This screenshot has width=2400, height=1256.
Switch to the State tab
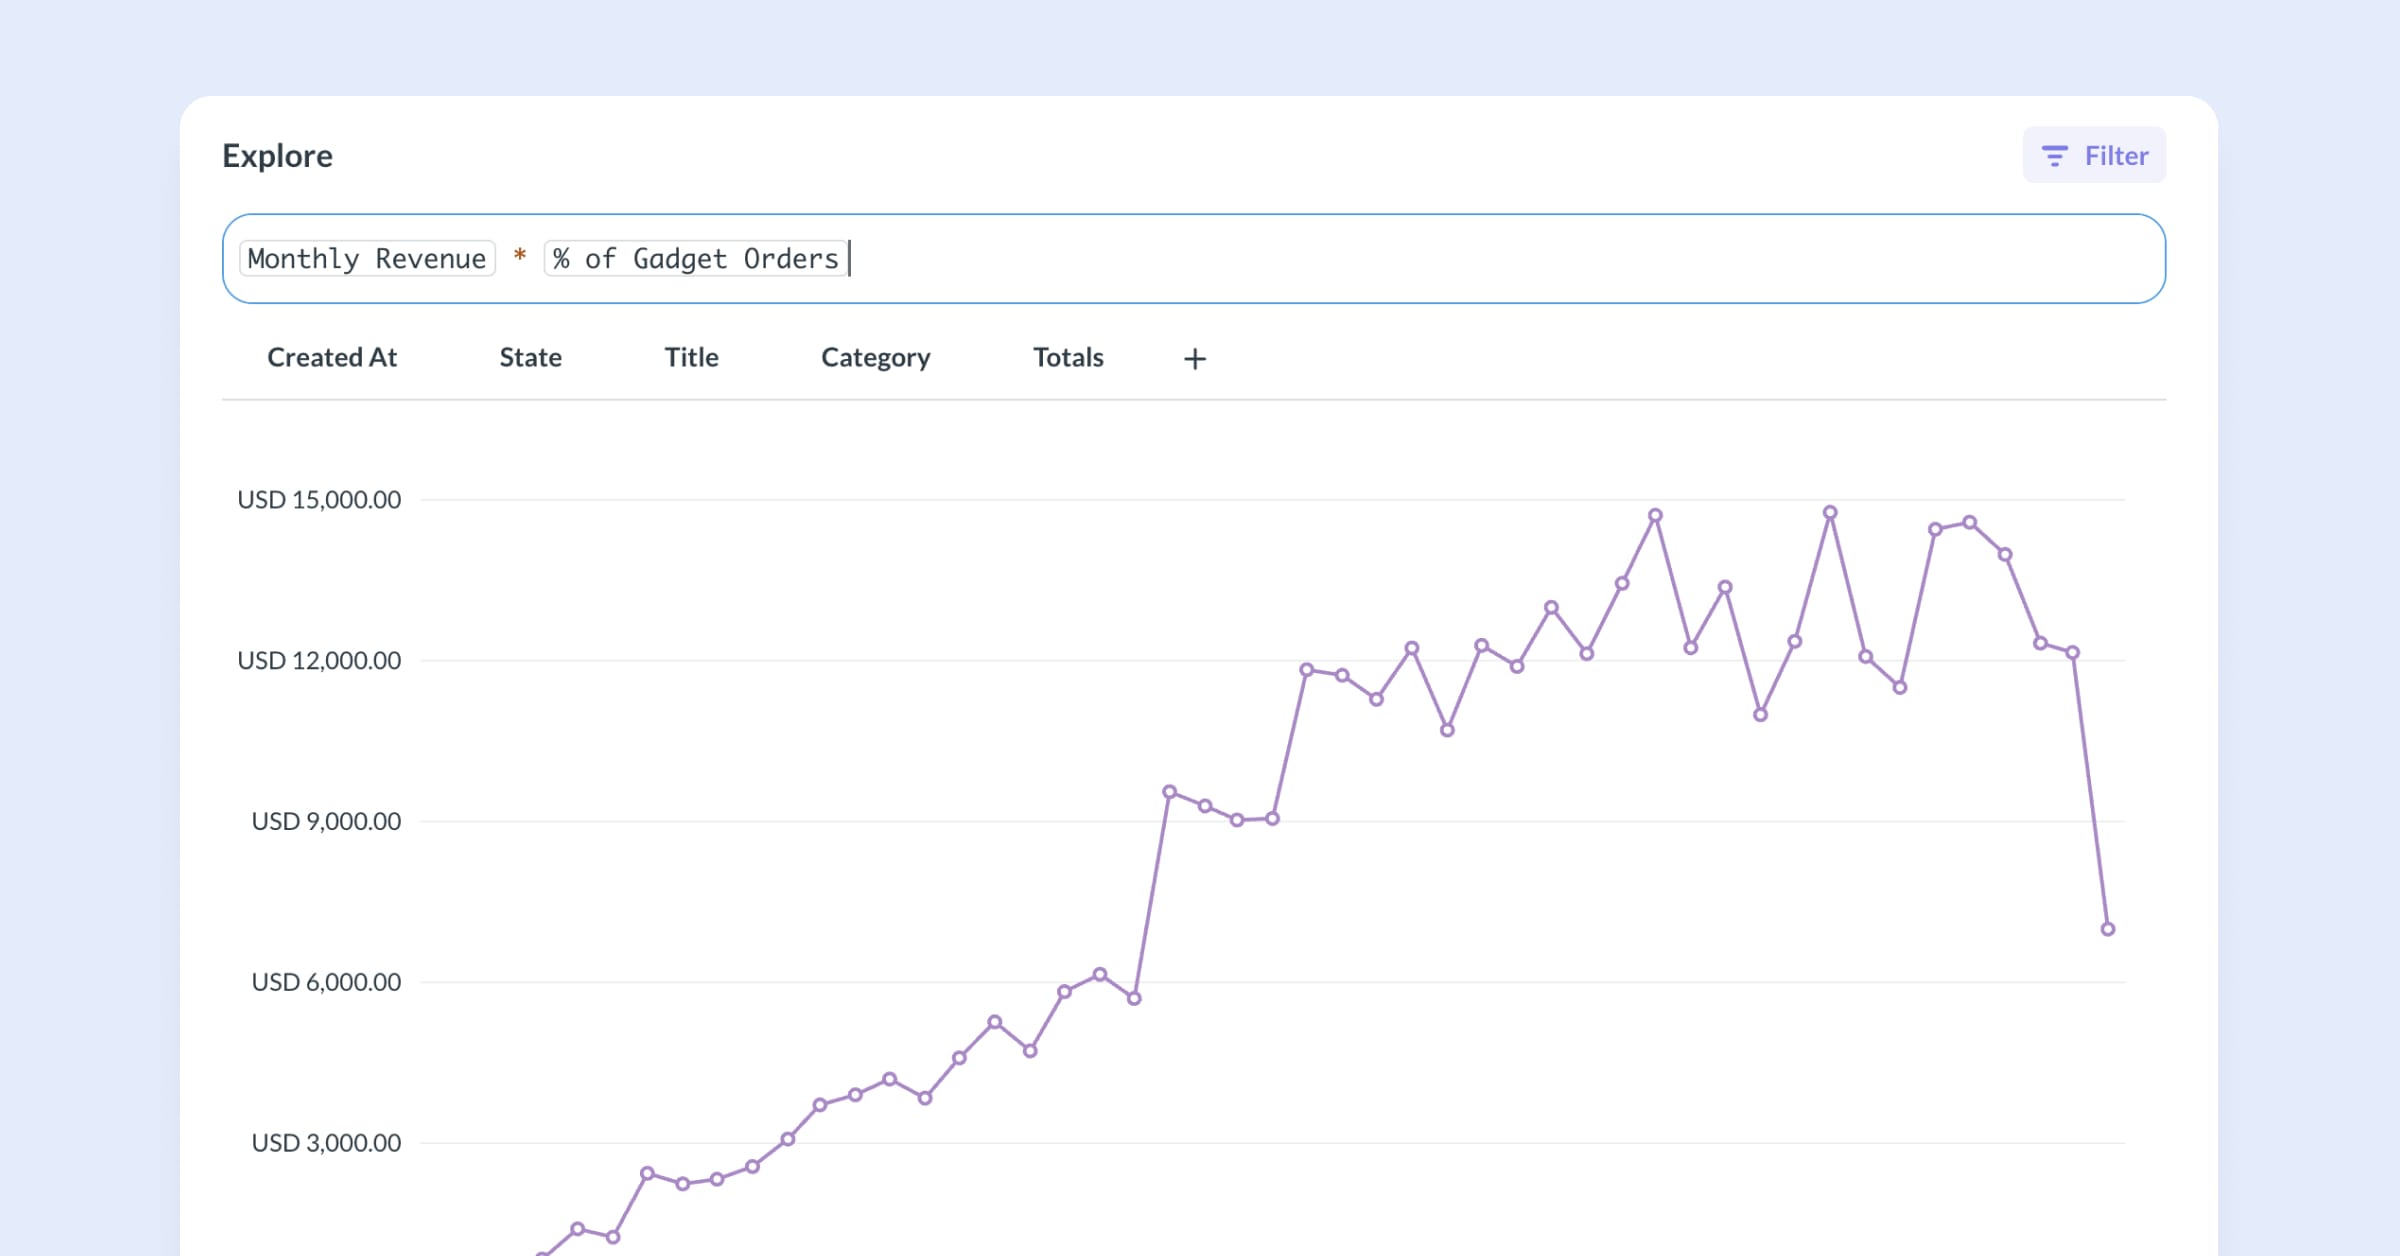pos(530,357)
